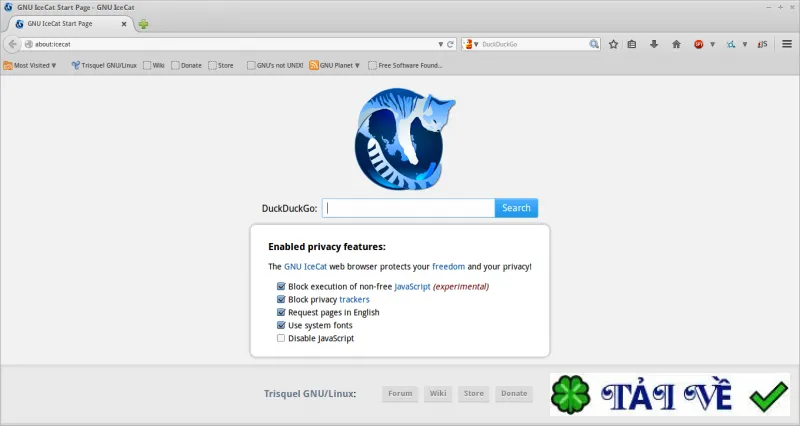The width and height of the screenshot is (800, 426).
Task: Open a new tab with green plus
Action: (143, 24)
